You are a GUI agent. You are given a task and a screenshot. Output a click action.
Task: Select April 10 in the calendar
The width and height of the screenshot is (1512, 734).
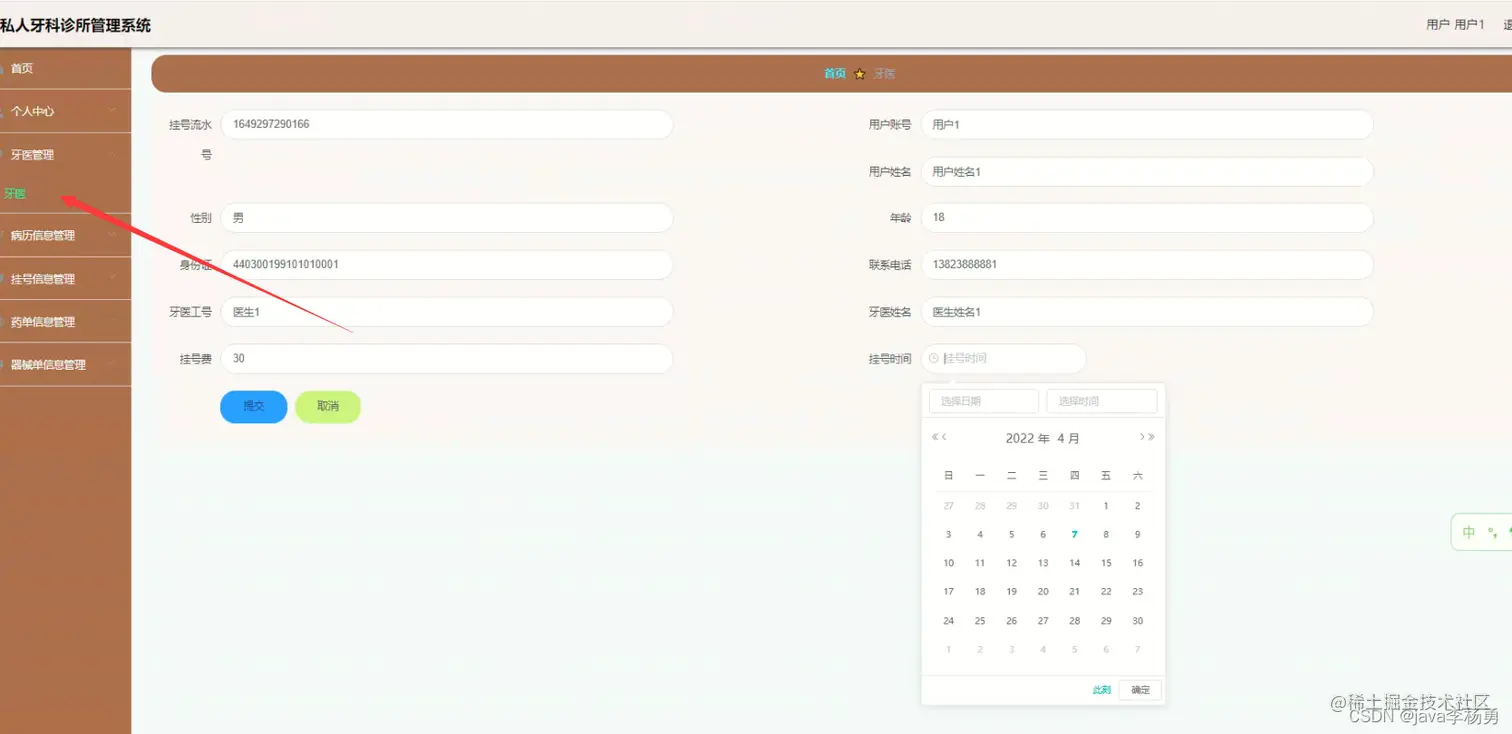tap(949, 563)
